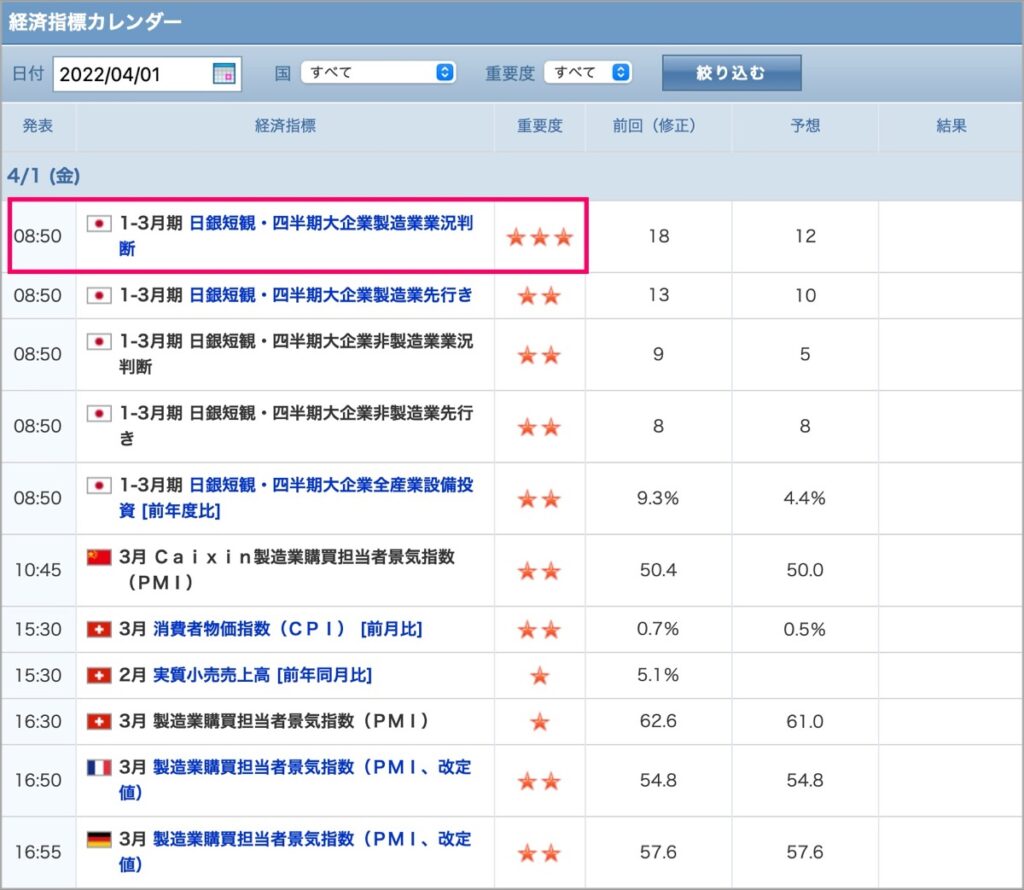Viewport: 1024px width, 890px height.
Task: Open the 日銀短観・四半期大企業全産業設備投資 link
Action: (x=296, y=498)
